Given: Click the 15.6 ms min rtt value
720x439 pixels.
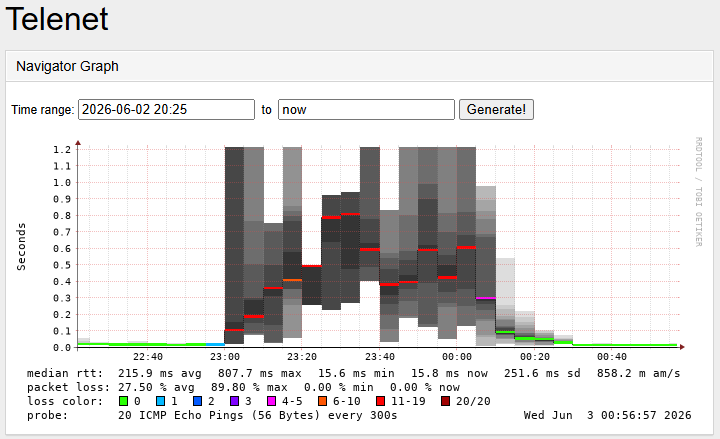Looking at the screenshot, I should [x=360, y=373].
